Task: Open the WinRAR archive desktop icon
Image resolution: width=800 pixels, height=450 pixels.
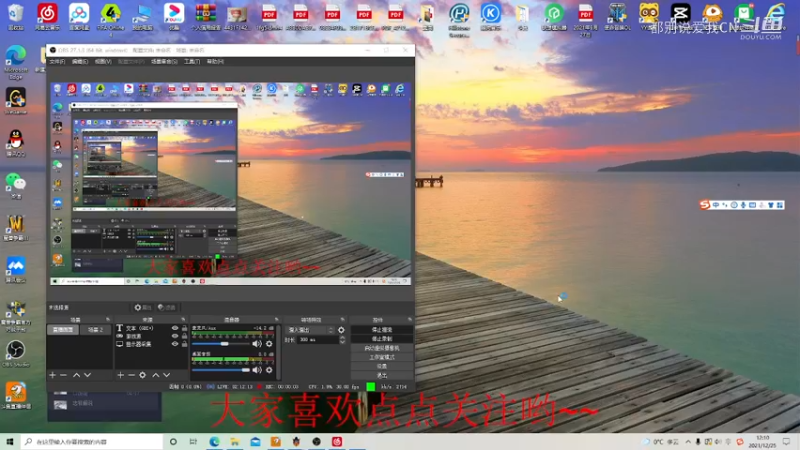Action: coord(205,17)
